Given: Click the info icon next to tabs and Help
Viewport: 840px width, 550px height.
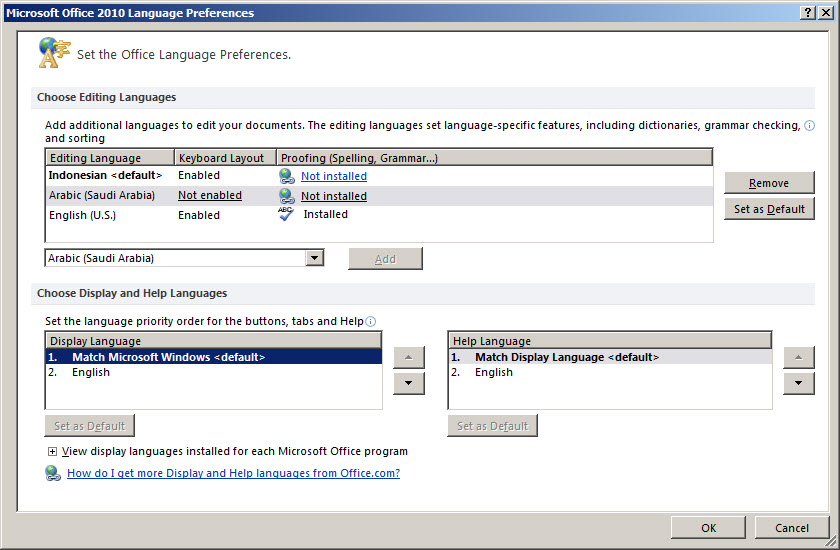Looking at the screenshot, I should click(x=371, y=321).
